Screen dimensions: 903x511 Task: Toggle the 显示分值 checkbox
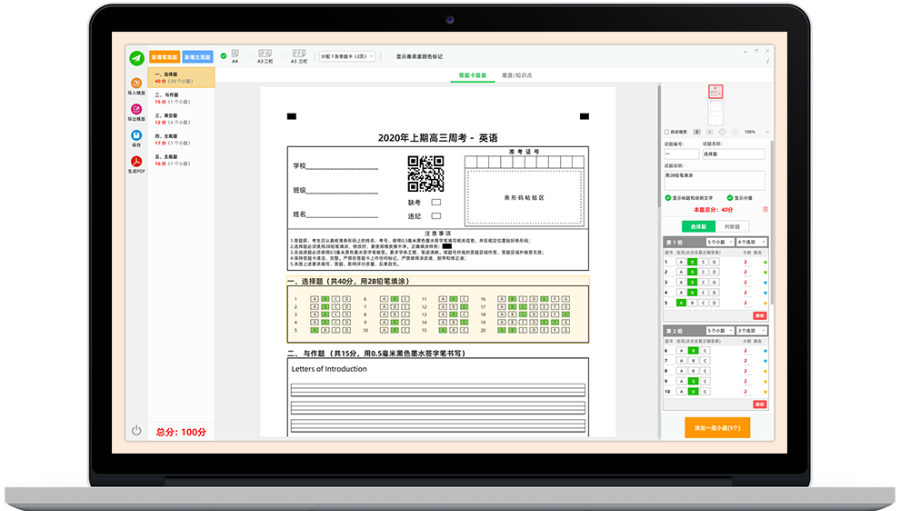730,198
